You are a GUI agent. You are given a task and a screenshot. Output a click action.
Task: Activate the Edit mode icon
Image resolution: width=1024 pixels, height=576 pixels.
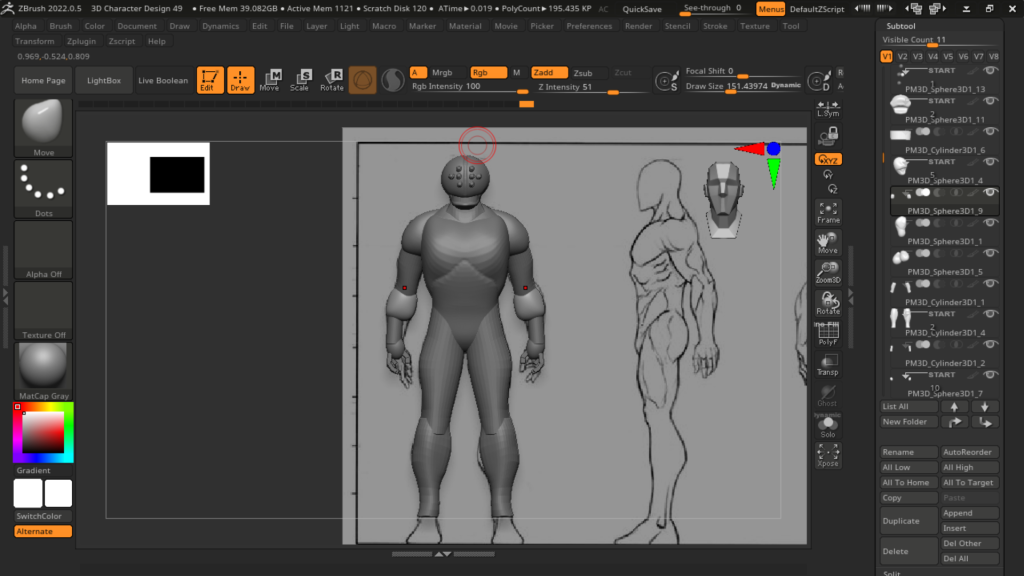[210, 80]
